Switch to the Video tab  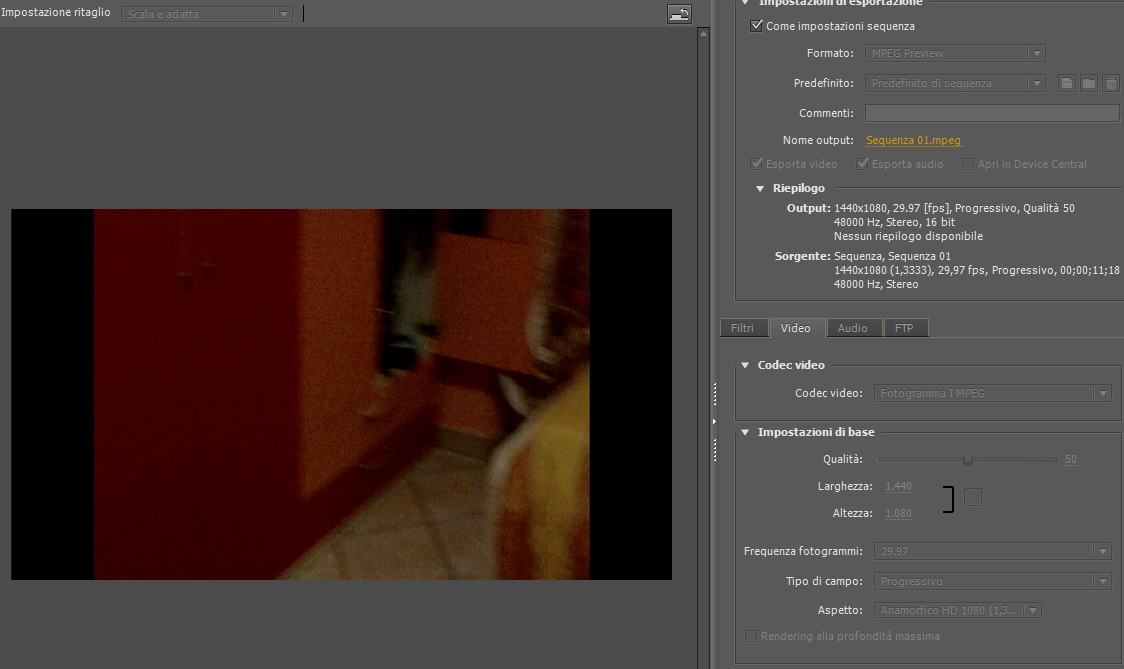pos(796,328)
